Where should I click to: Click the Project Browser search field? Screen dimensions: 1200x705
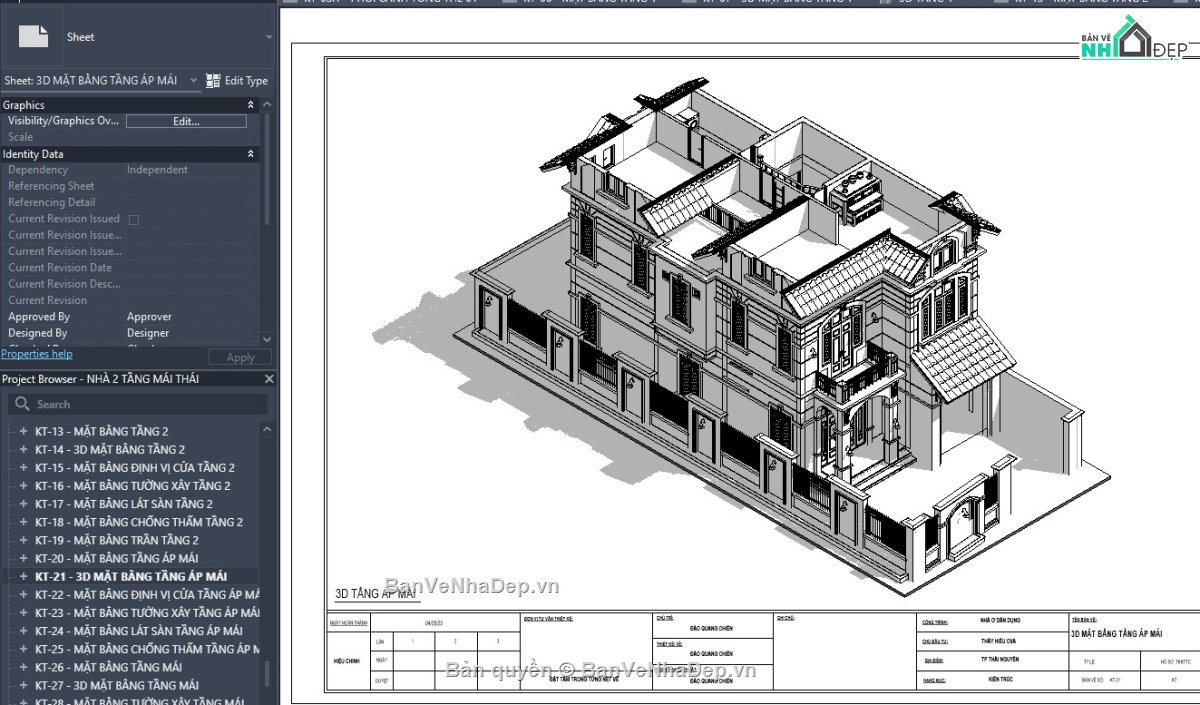coord(138,404)
